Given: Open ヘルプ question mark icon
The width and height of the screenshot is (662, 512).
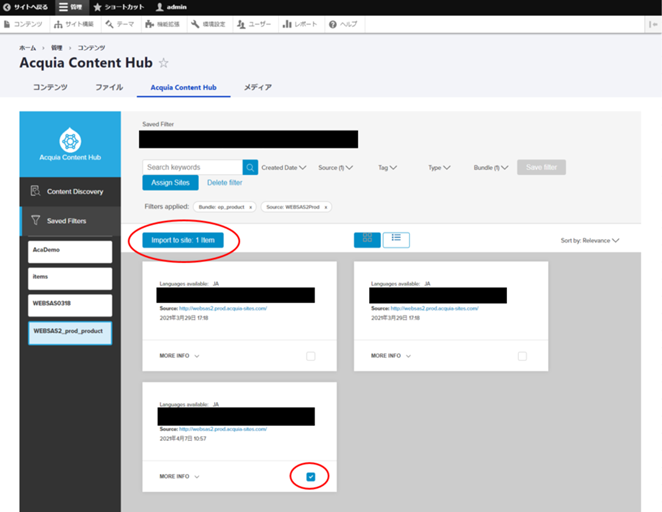Looking at the screenshot, I should pyautogui.click(x=333, y=24).
